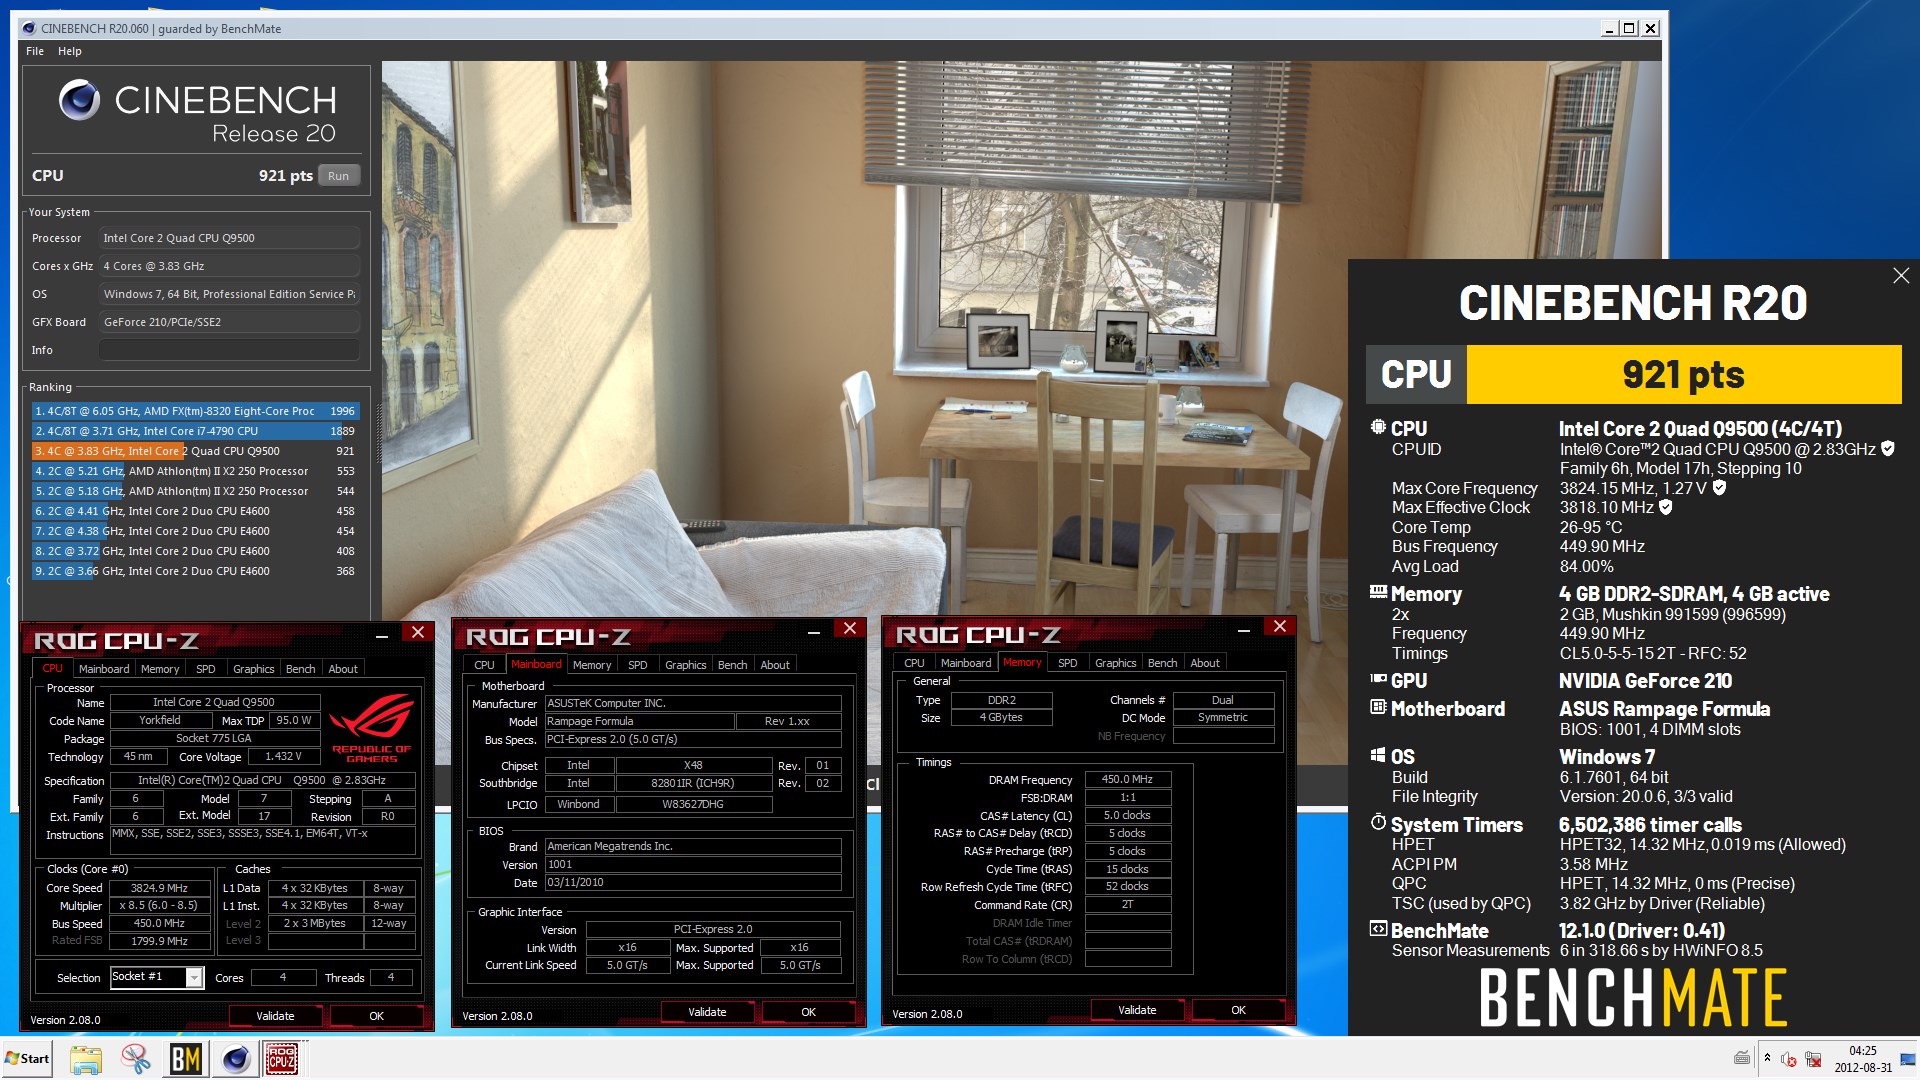Viewport: 1920px width, 1080px height.
Task: Activate ROG CPU-Z taskbar icon
Action: (x=282, y=1058)
